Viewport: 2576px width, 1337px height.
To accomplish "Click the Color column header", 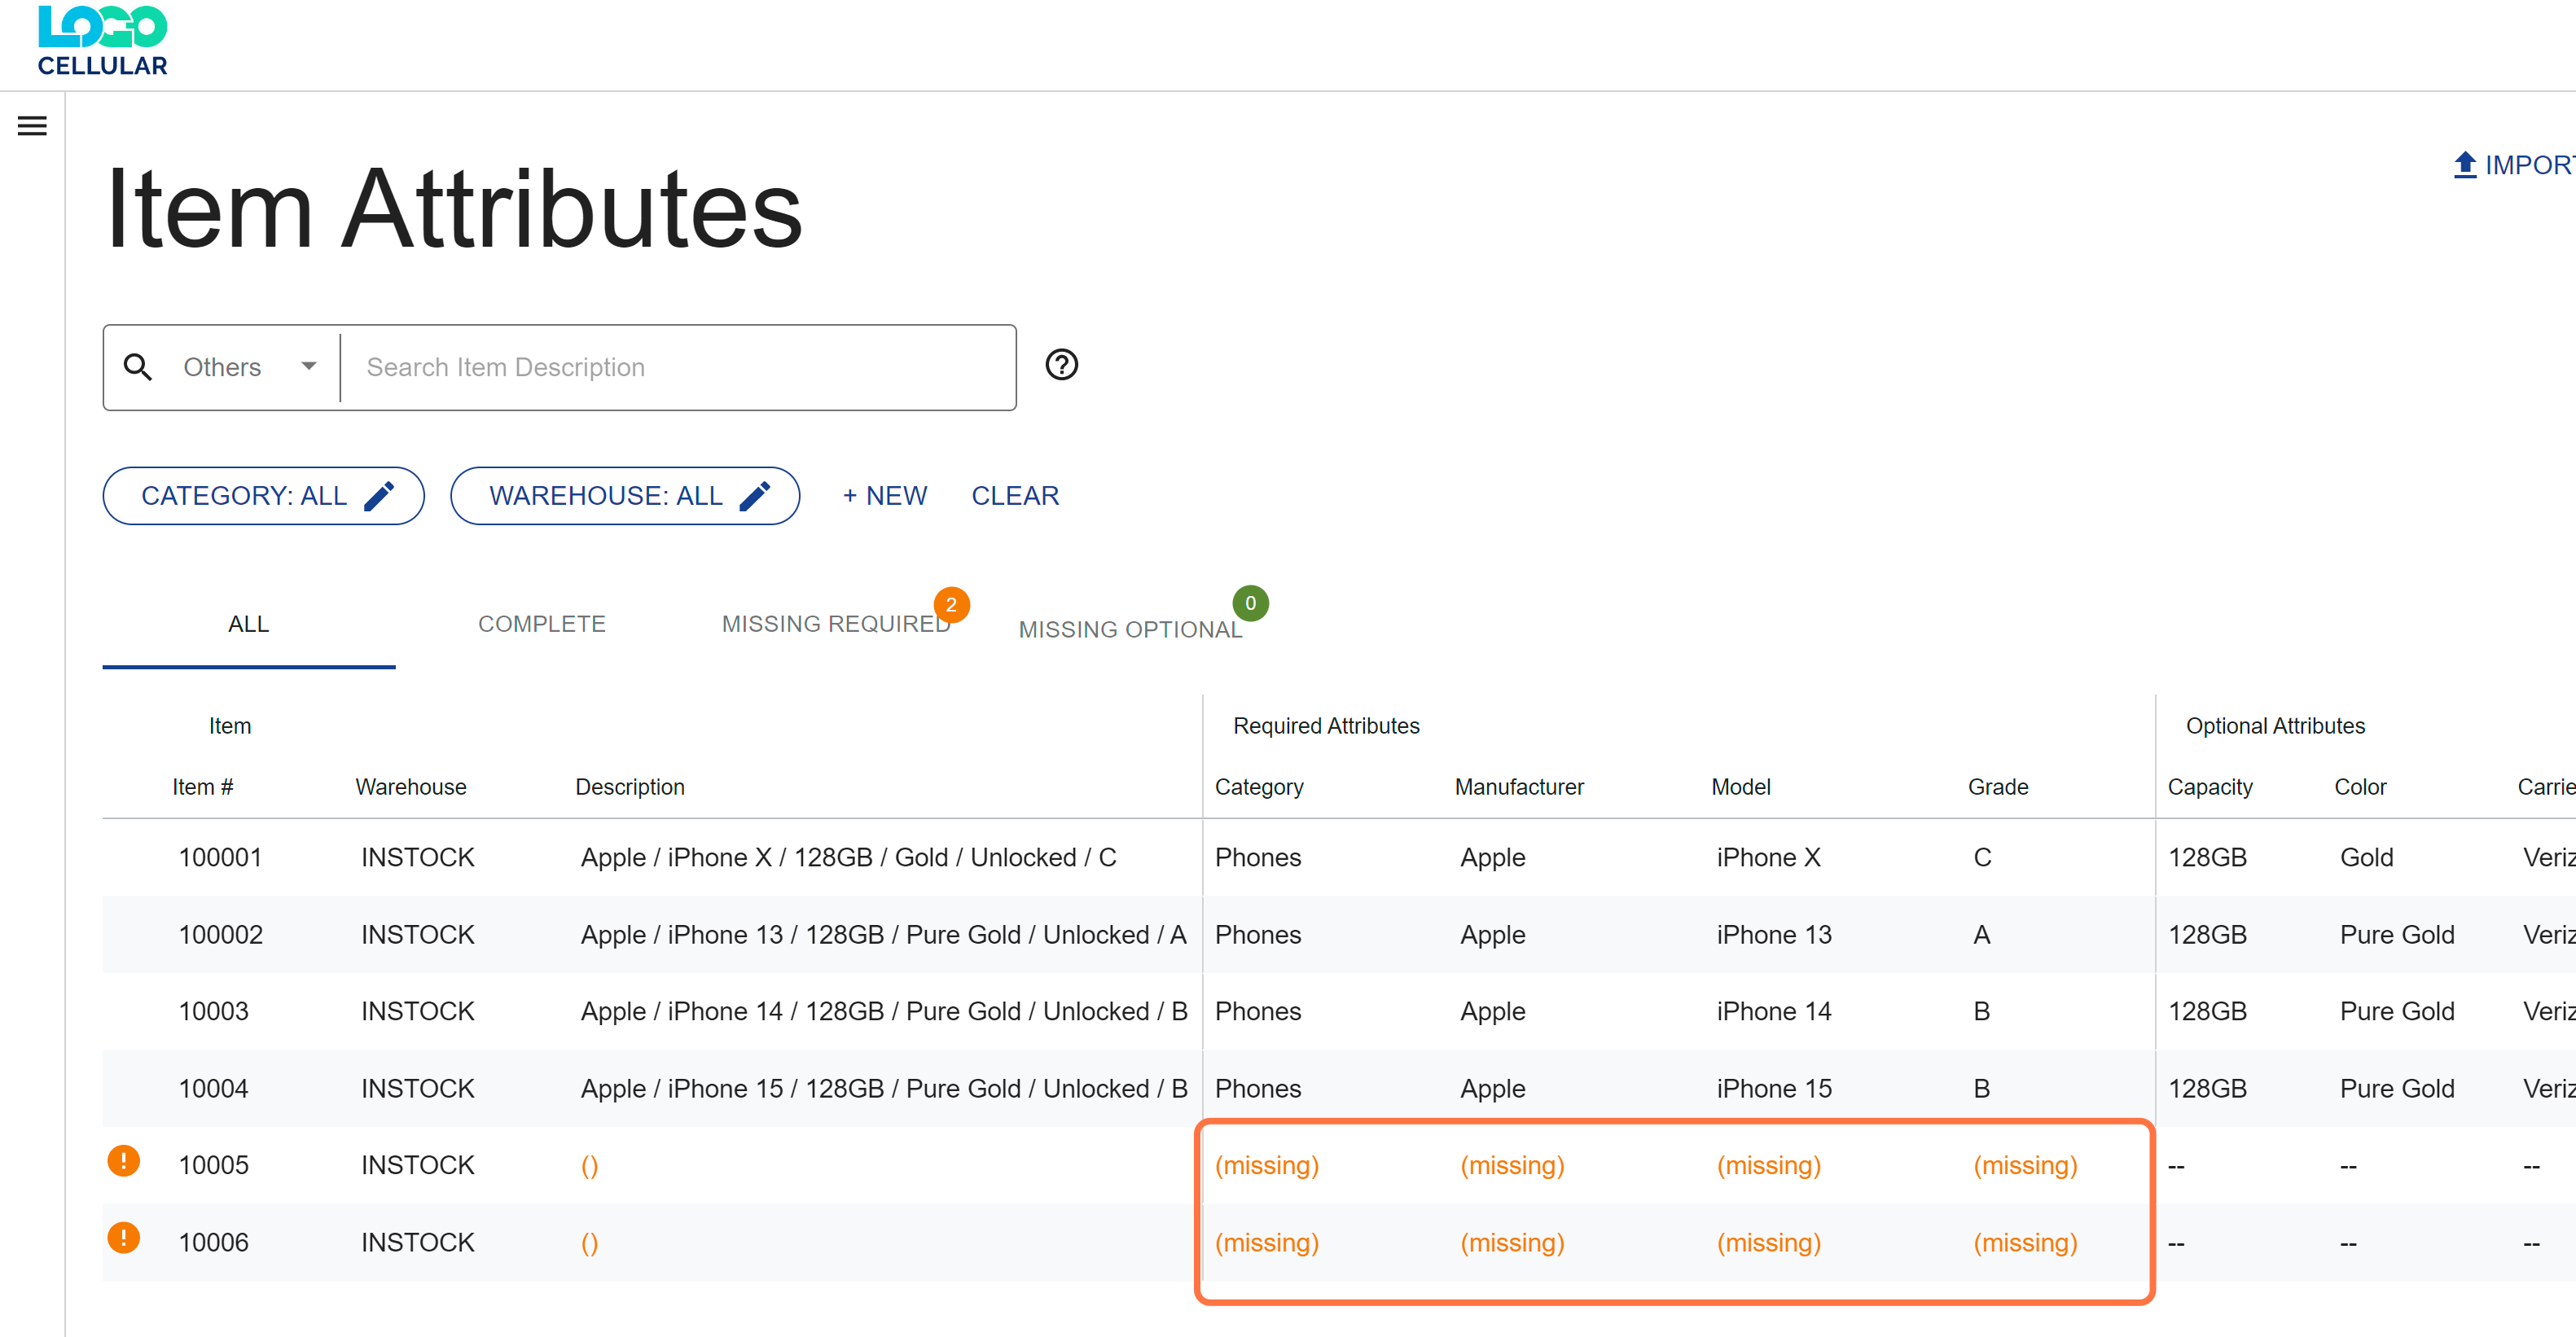I will [x=2360, y=787].
